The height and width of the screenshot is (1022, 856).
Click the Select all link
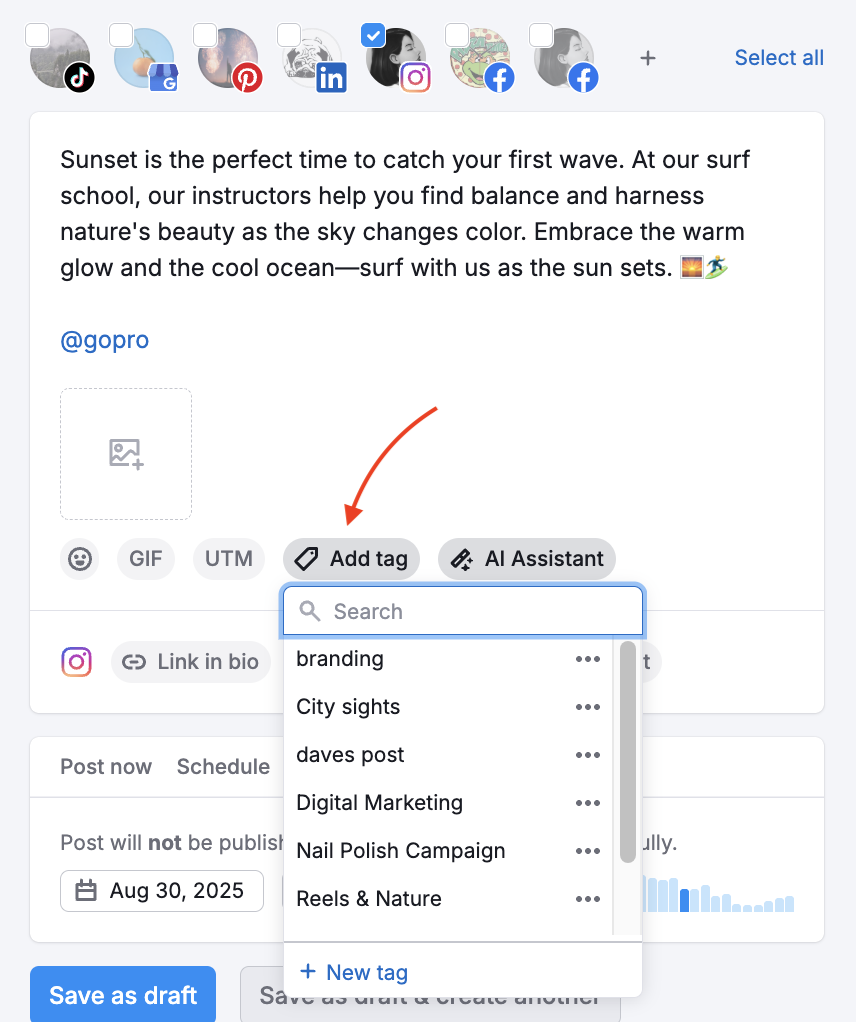(x=779, y=57)
